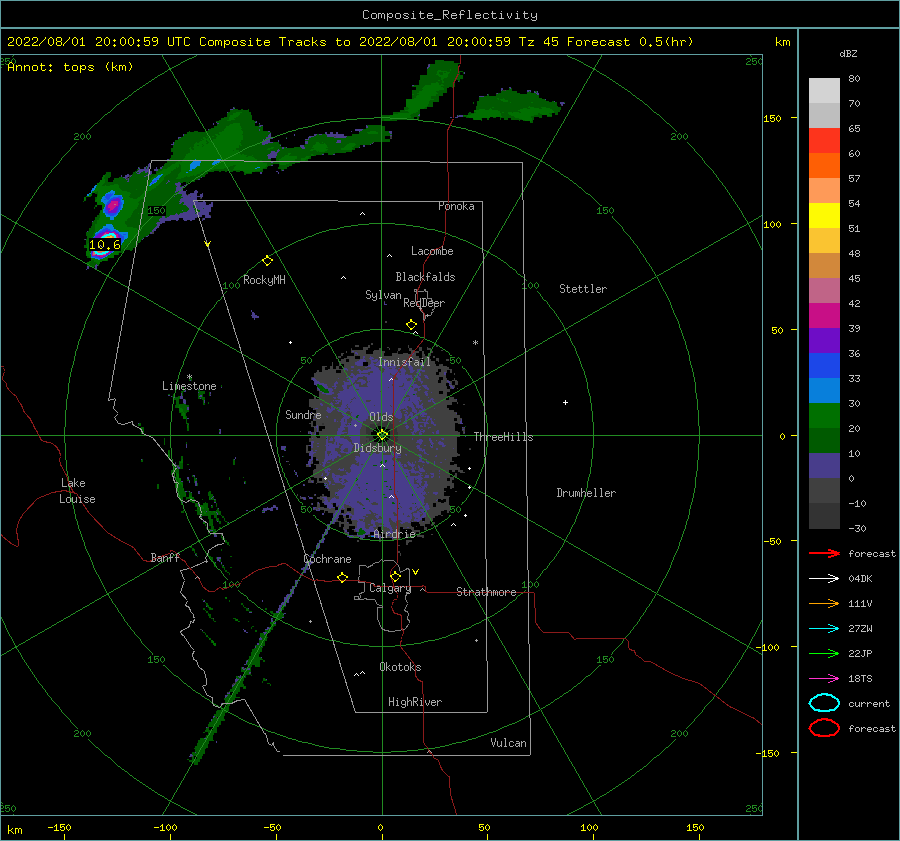This screenshot has height=841, width=900.
Task: Click the yellow diamond marker above Calgary label
Action: 395,576
